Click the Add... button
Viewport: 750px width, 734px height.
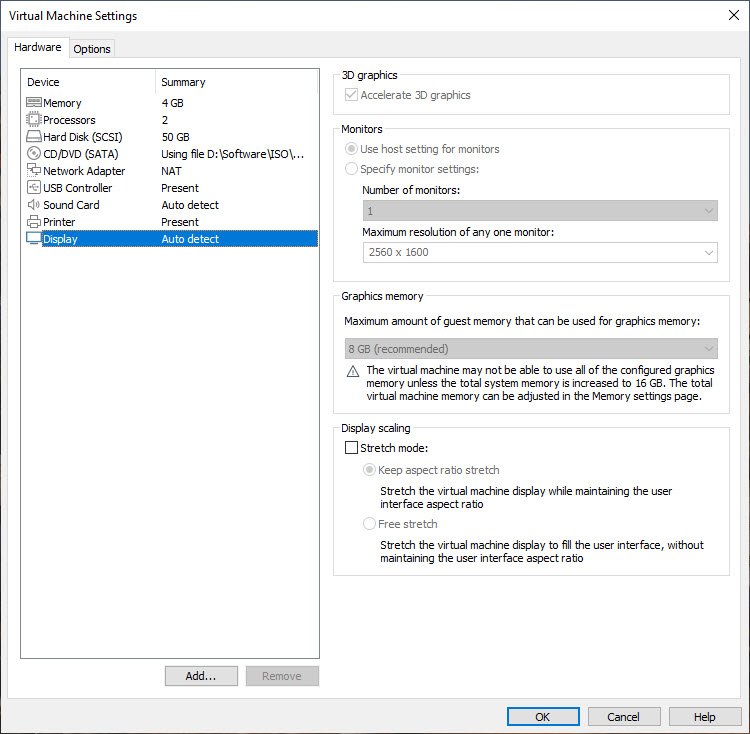click(x=201, y=676)
